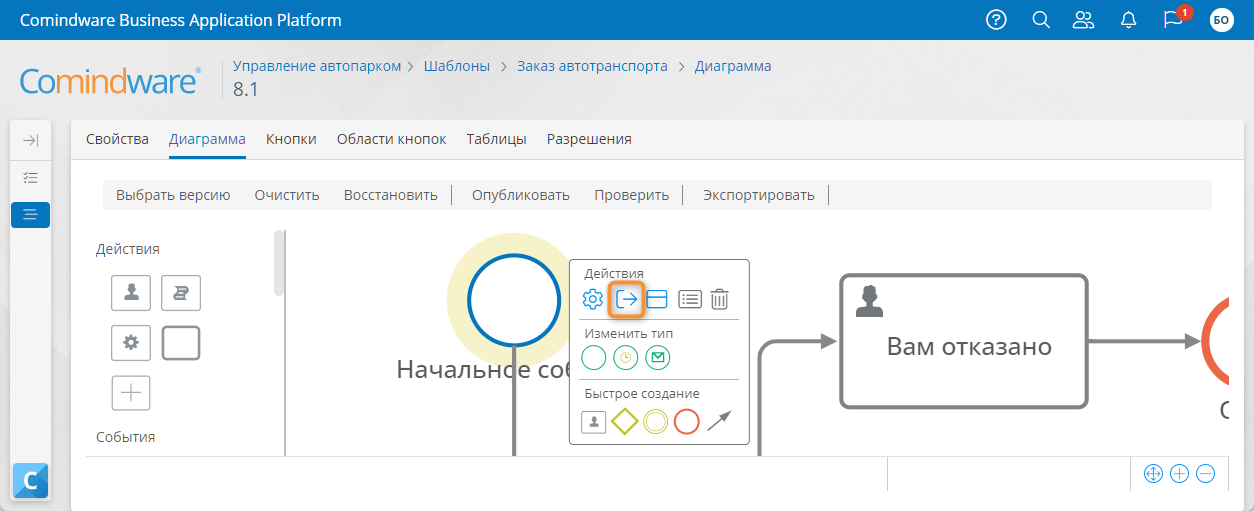
Task: Open the task checklist icon in the sidebar
Action: [30, 177]
